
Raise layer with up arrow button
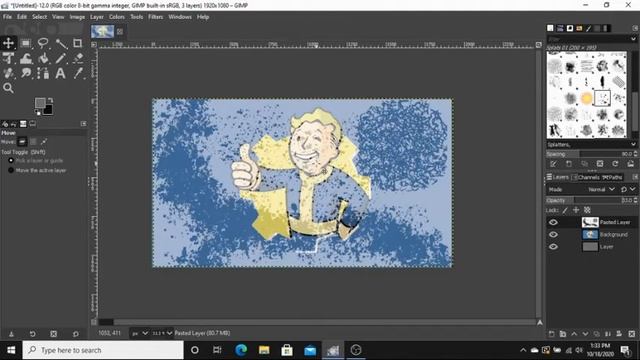coord(574,334)
